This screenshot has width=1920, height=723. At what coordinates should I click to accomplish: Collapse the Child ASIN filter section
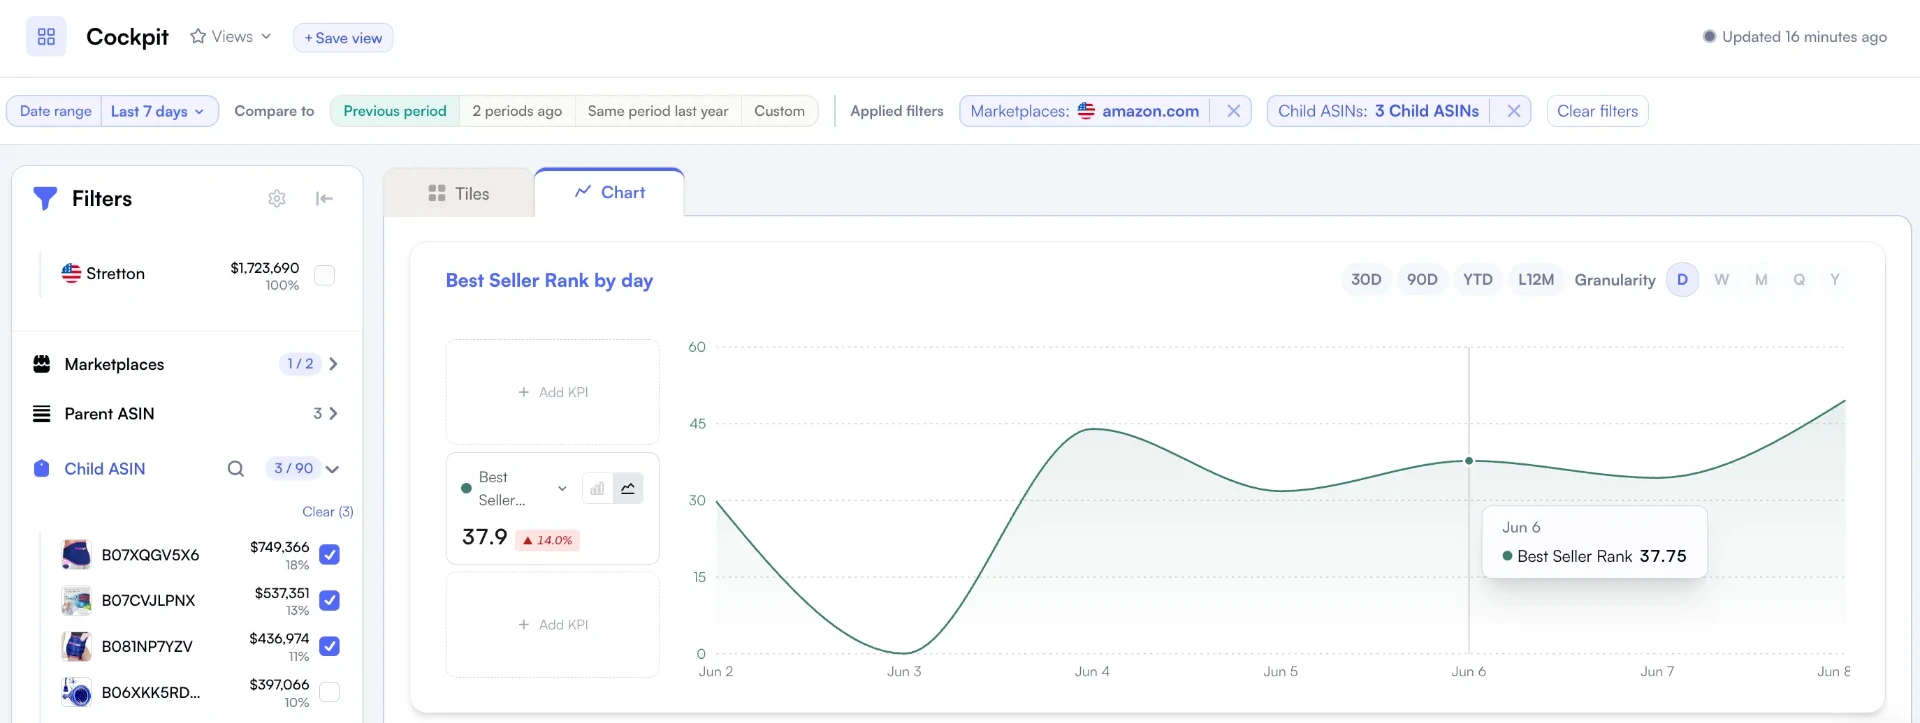click(x=333, y=469)
